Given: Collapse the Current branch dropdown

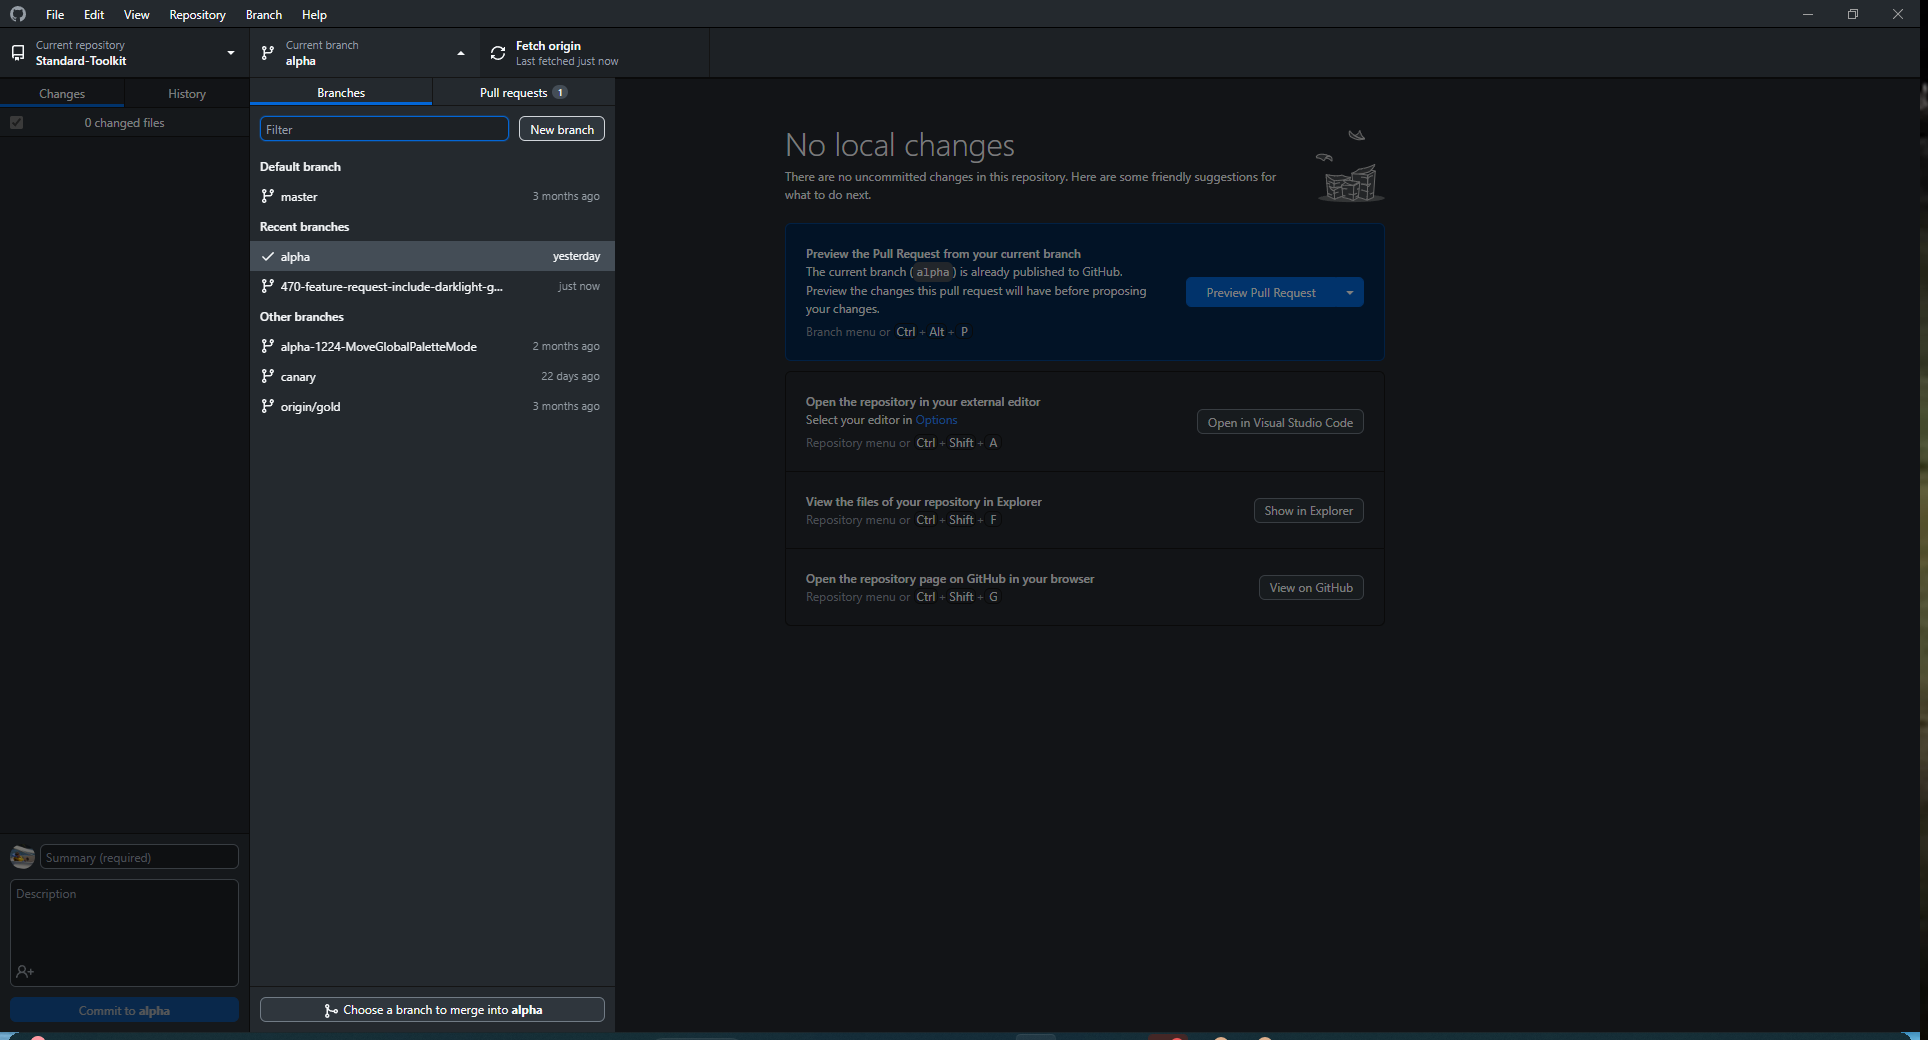Looking at the screenshot, I should point(461,53).
